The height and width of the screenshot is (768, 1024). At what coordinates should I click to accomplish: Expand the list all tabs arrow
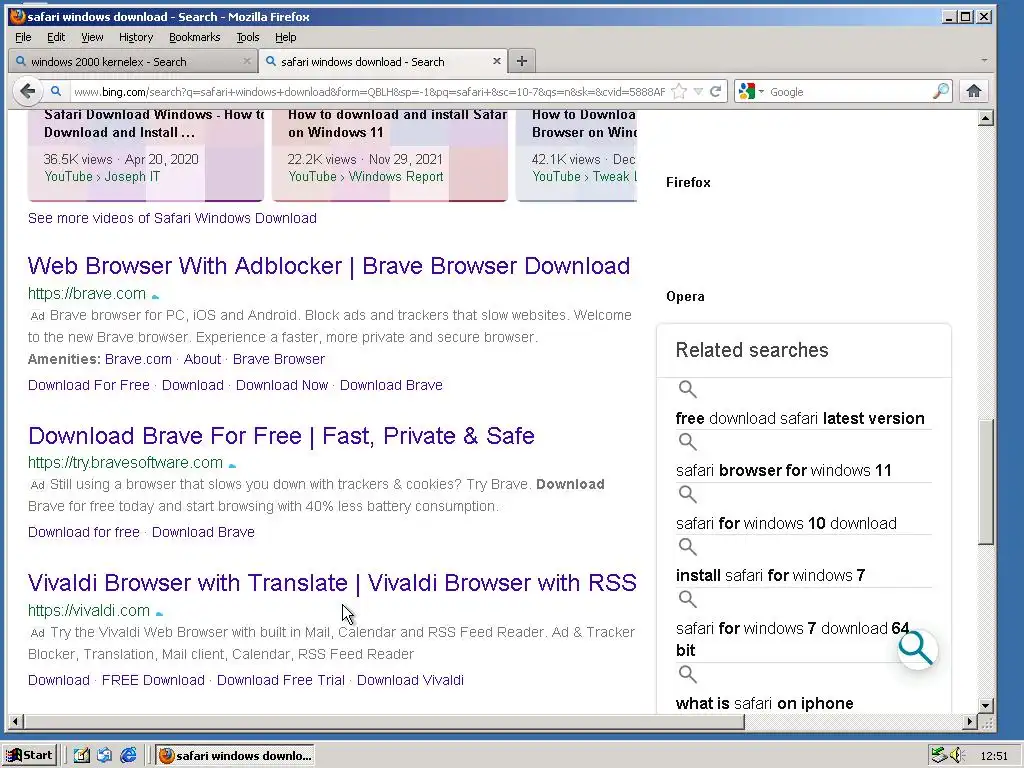(984, 61)
